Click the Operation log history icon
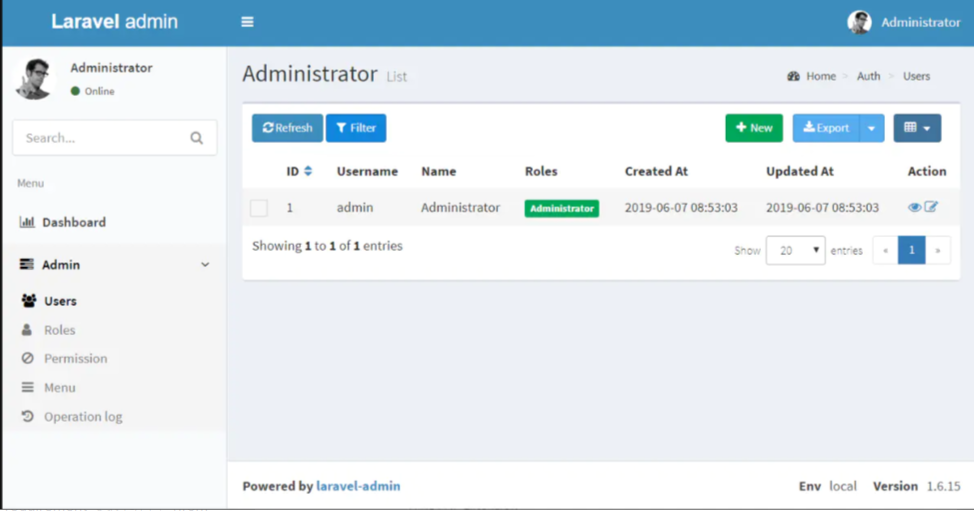Image resolution: width=974 pixels, height=511 pixels. (27, 416)
